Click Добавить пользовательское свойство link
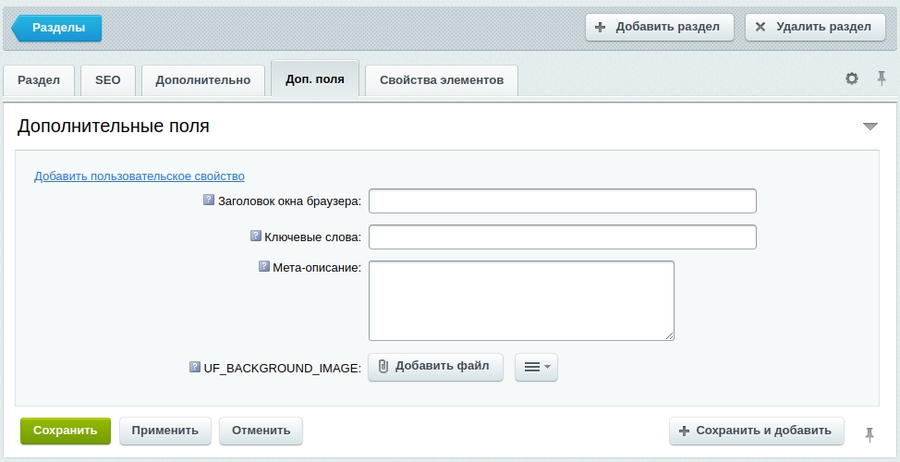900x462 pixels. tap(139, 176)
